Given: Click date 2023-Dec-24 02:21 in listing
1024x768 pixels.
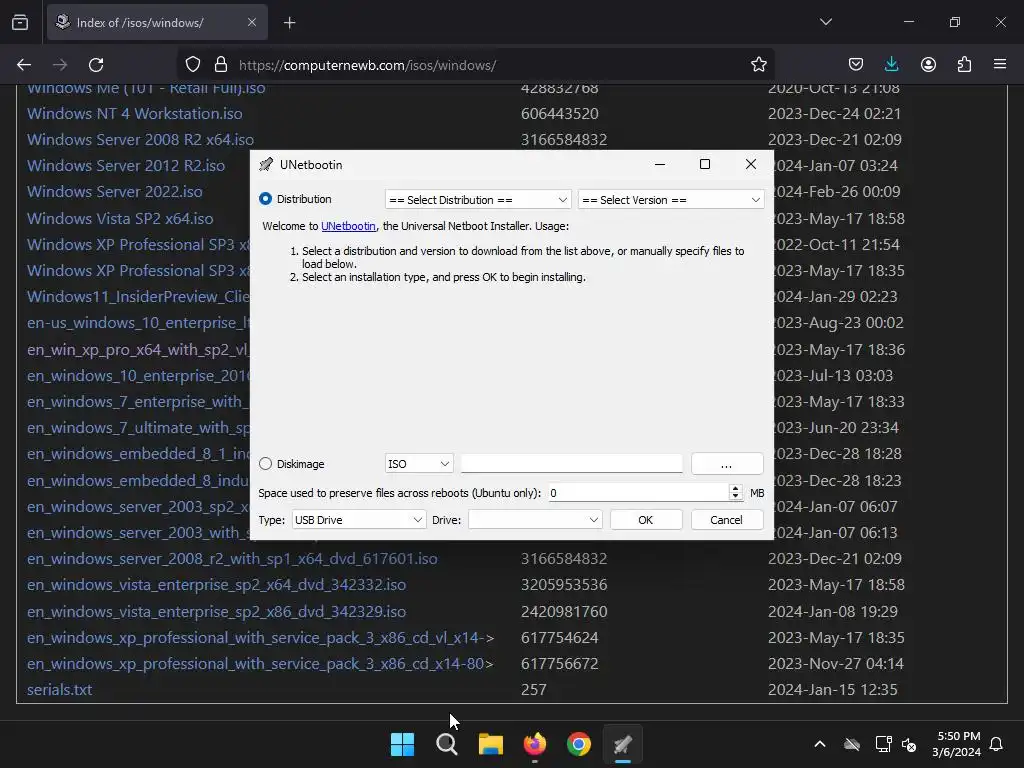Looking at the screenshot, I should click(835, 114).
